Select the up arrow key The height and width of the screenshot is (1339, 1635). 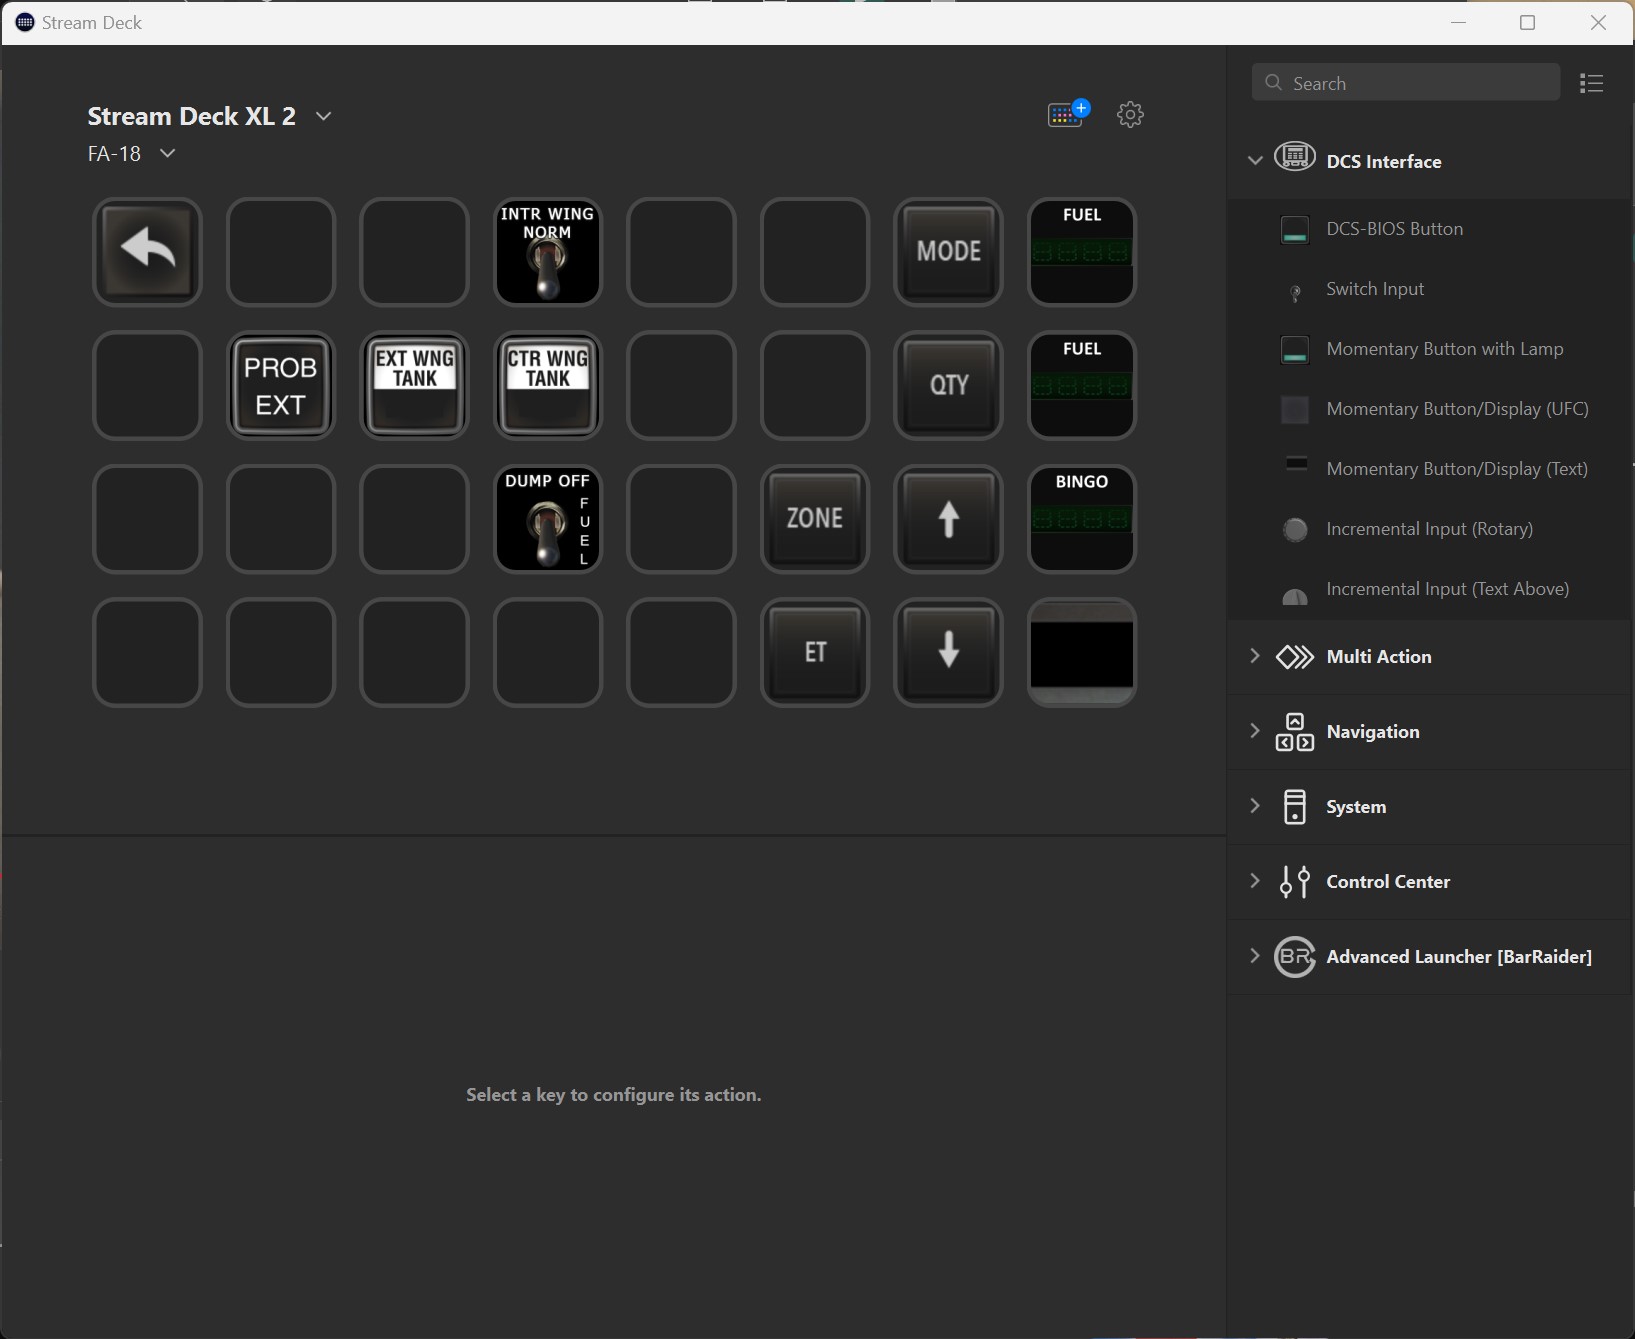click(948, 519)
